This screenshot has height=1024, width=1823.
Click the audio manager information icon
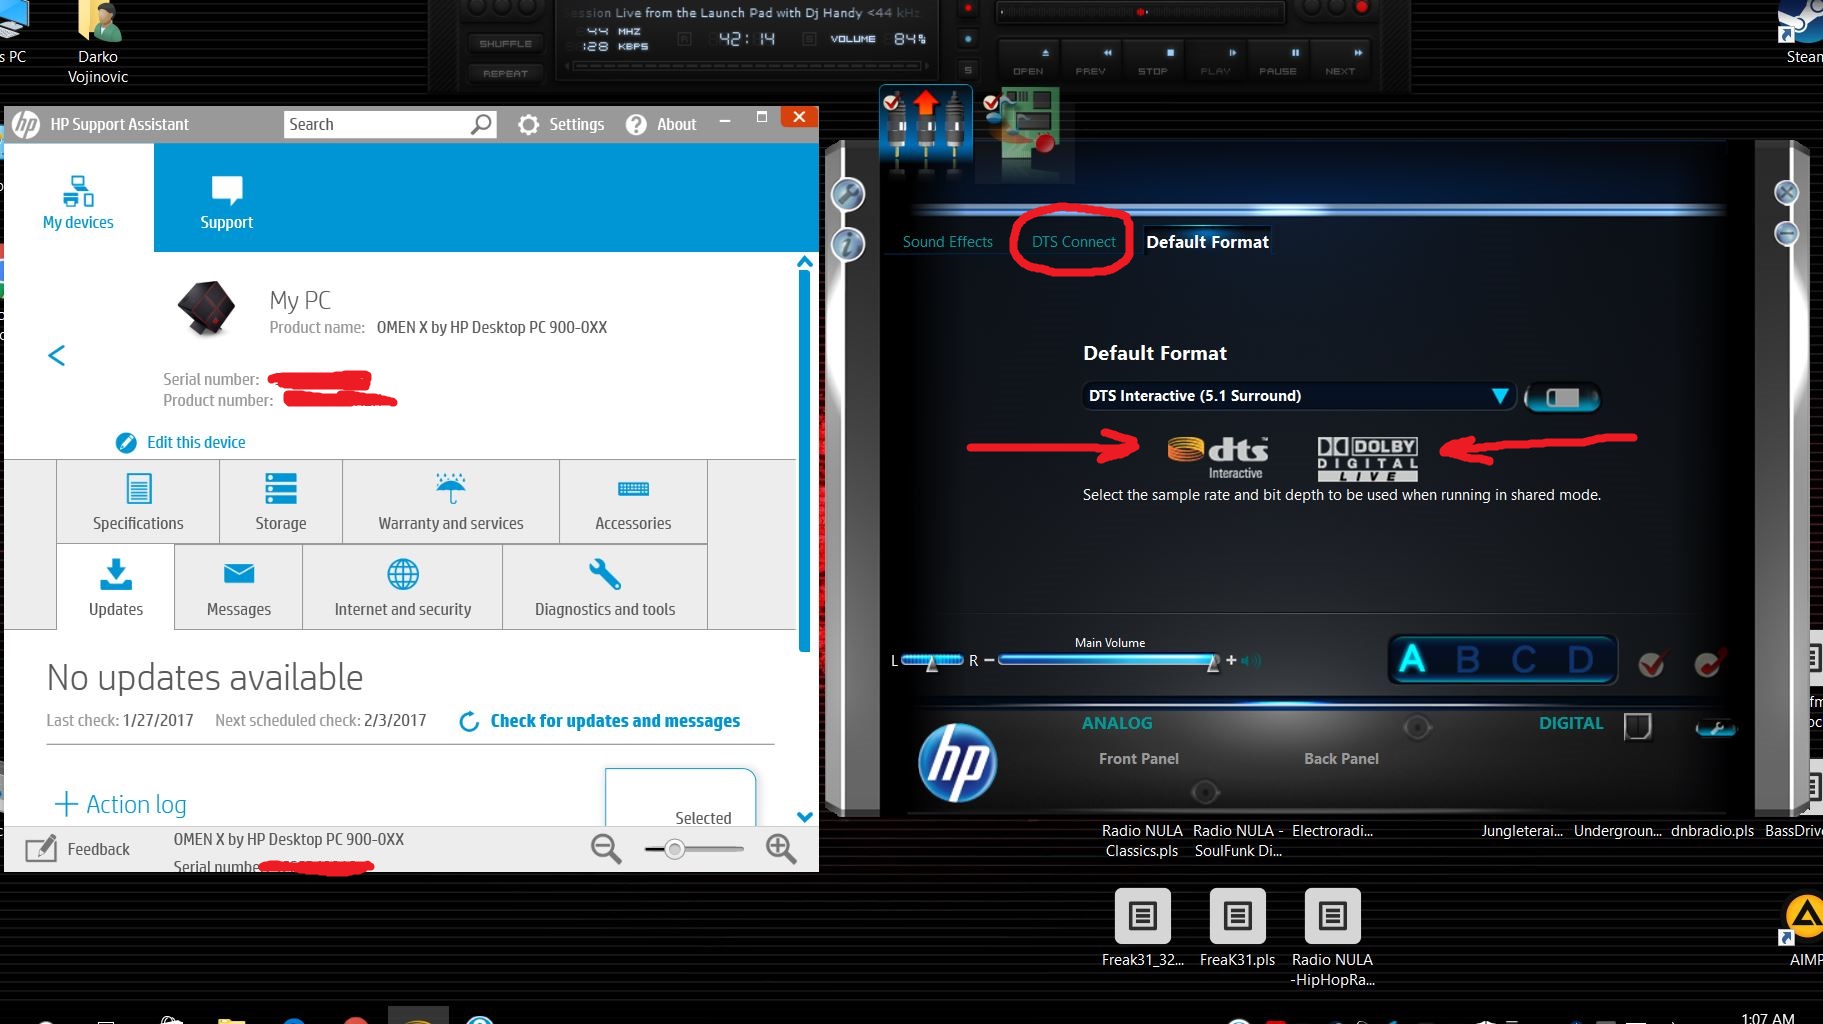848,243
